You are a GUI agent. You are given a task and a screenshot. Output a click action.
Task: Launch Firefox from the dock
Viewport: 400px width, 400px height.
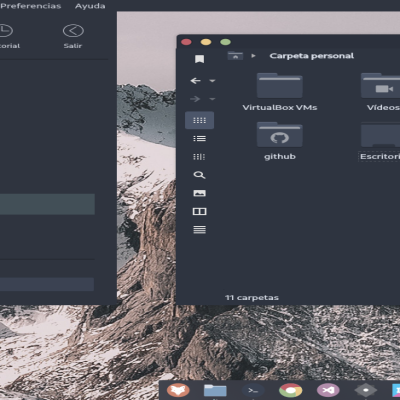[178, 390]
